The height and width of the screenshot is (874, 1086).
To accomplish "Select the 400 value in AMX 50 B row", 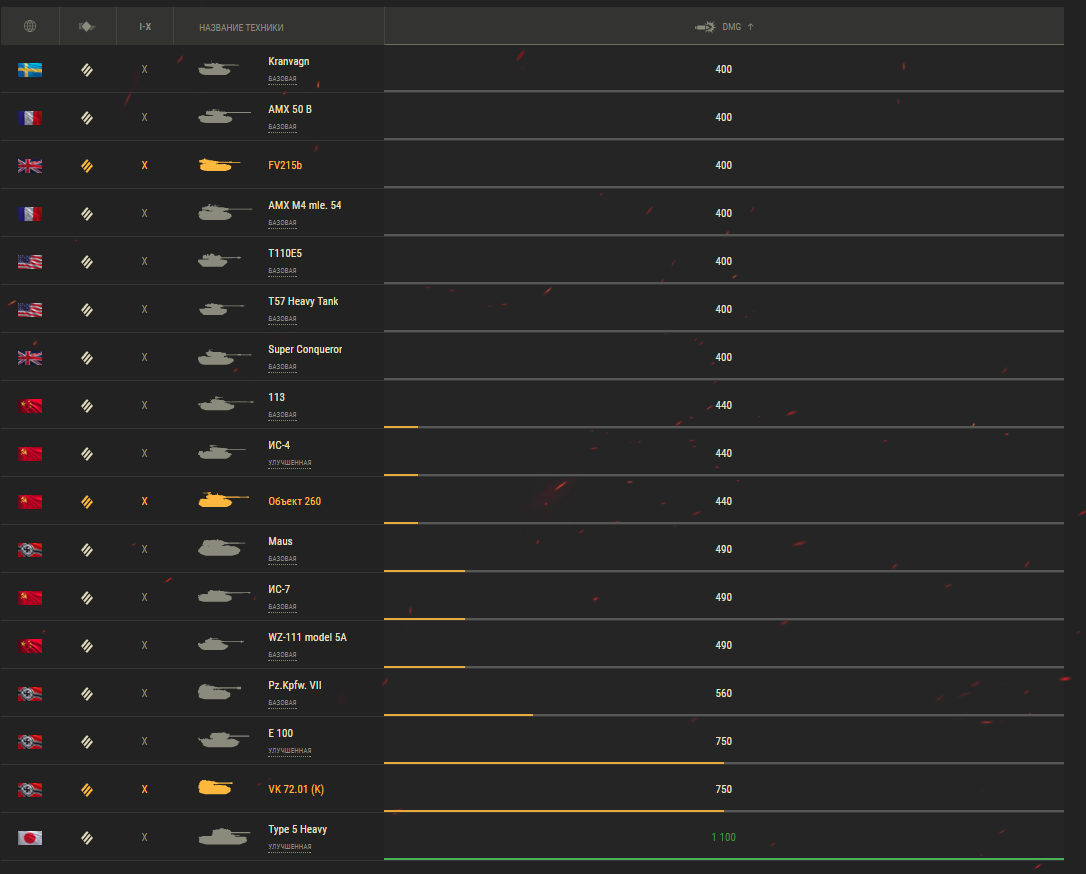I will pyautogui.click(x=724, y=117).
